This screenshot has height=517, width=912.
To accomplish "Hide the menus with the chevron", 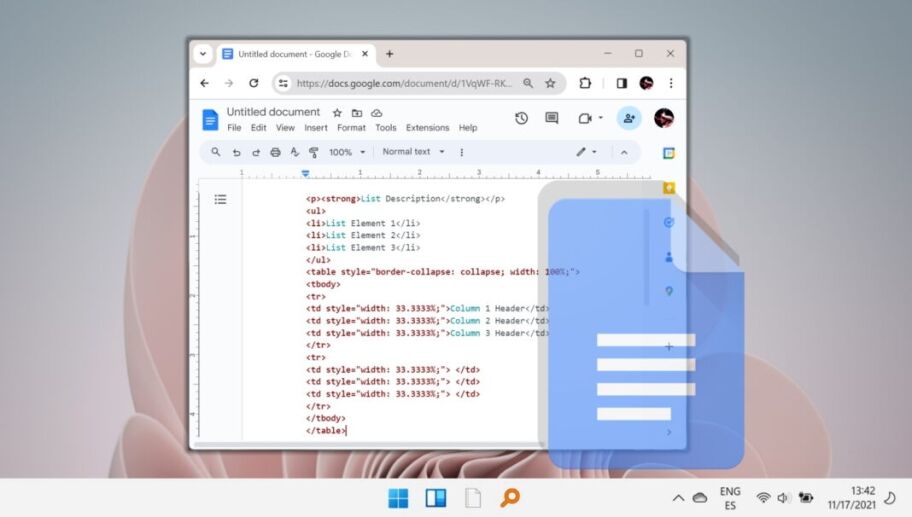I will pos(624,152).
